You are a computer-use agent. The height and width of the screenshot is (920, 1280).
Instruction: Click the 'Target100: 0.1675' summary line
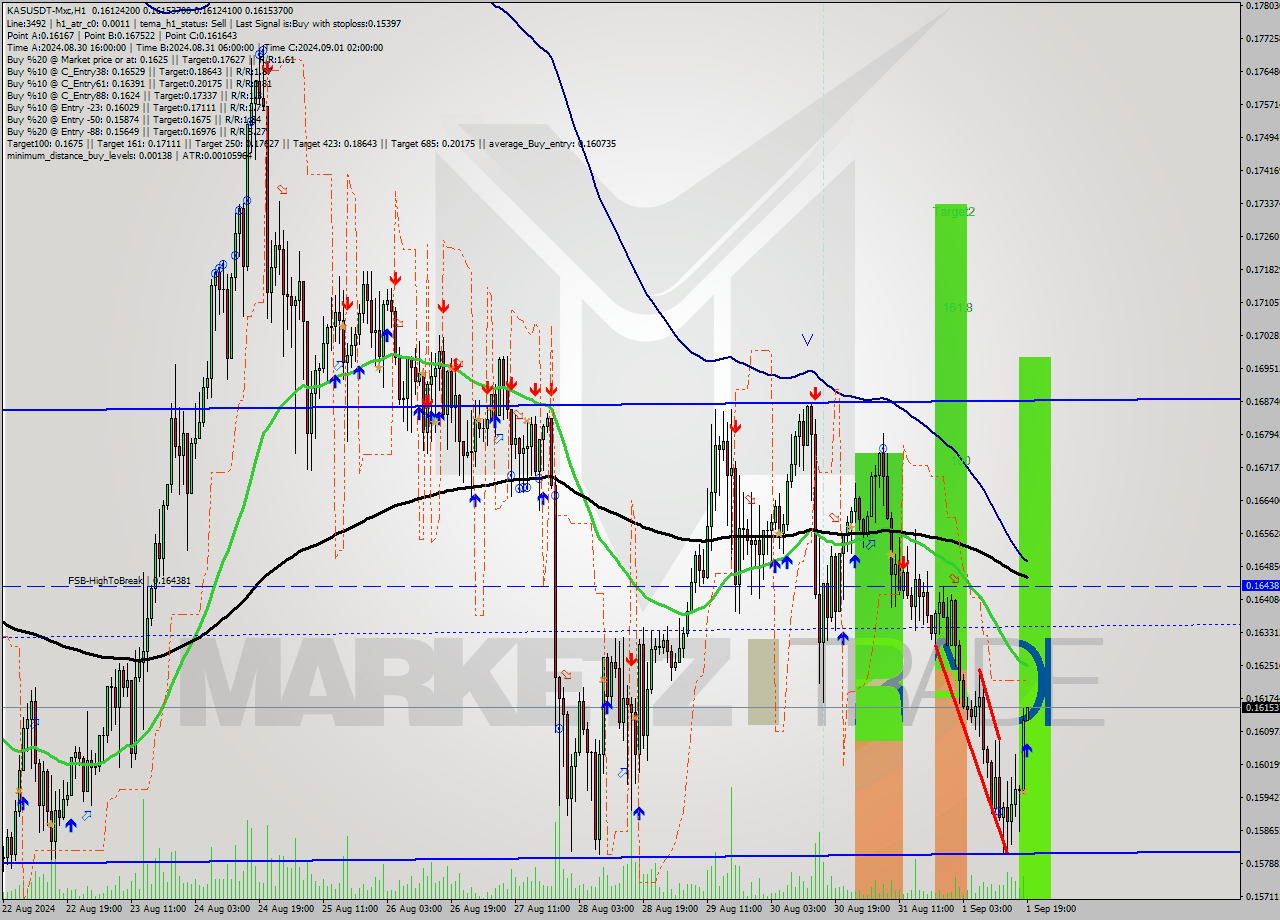click(311, 143)
